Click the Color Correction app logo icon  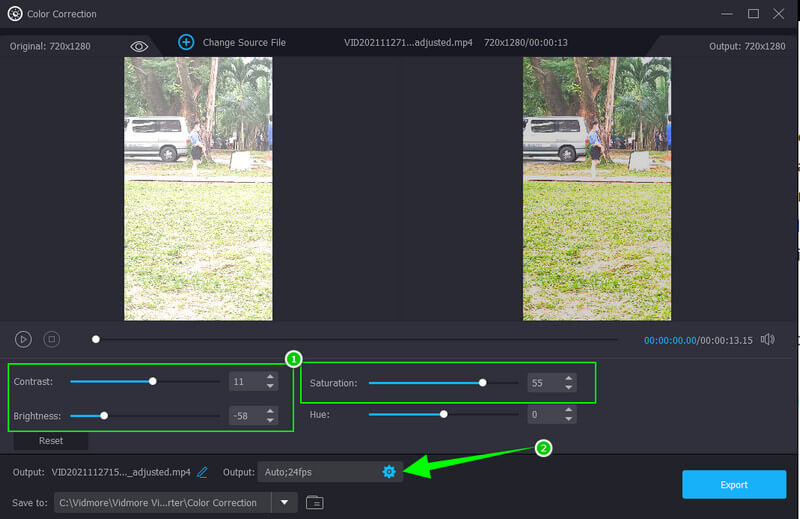tap(14, 14)
